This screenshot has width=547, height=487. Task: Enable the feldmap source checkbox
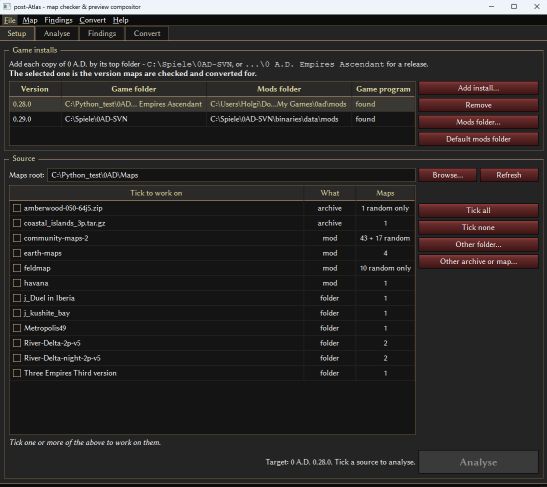[17, 268]
